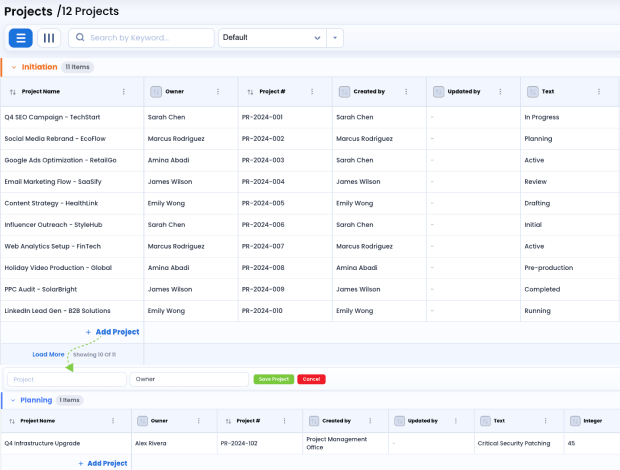Viewport: 620px width, 470px height.
Task: Sort Initiation table by Project Name
Action: 13,92
